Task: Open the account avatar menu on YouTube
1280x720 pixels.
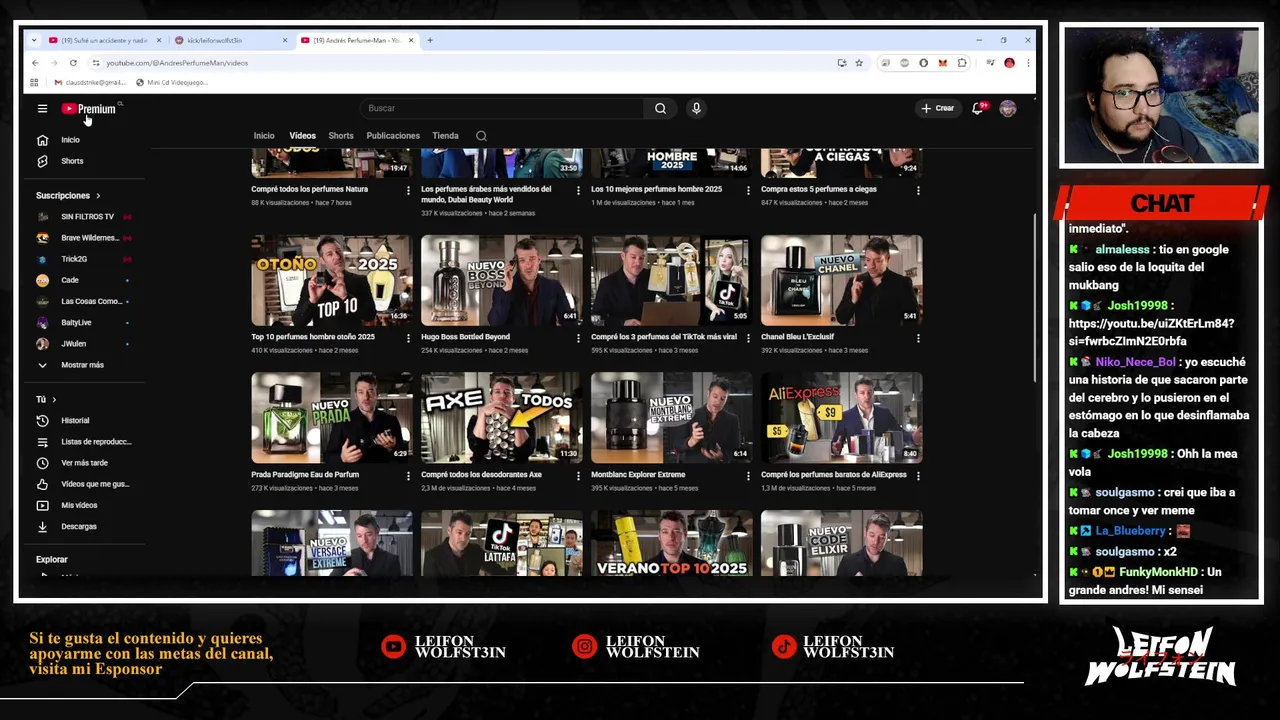Action: tap(1007, 108)
